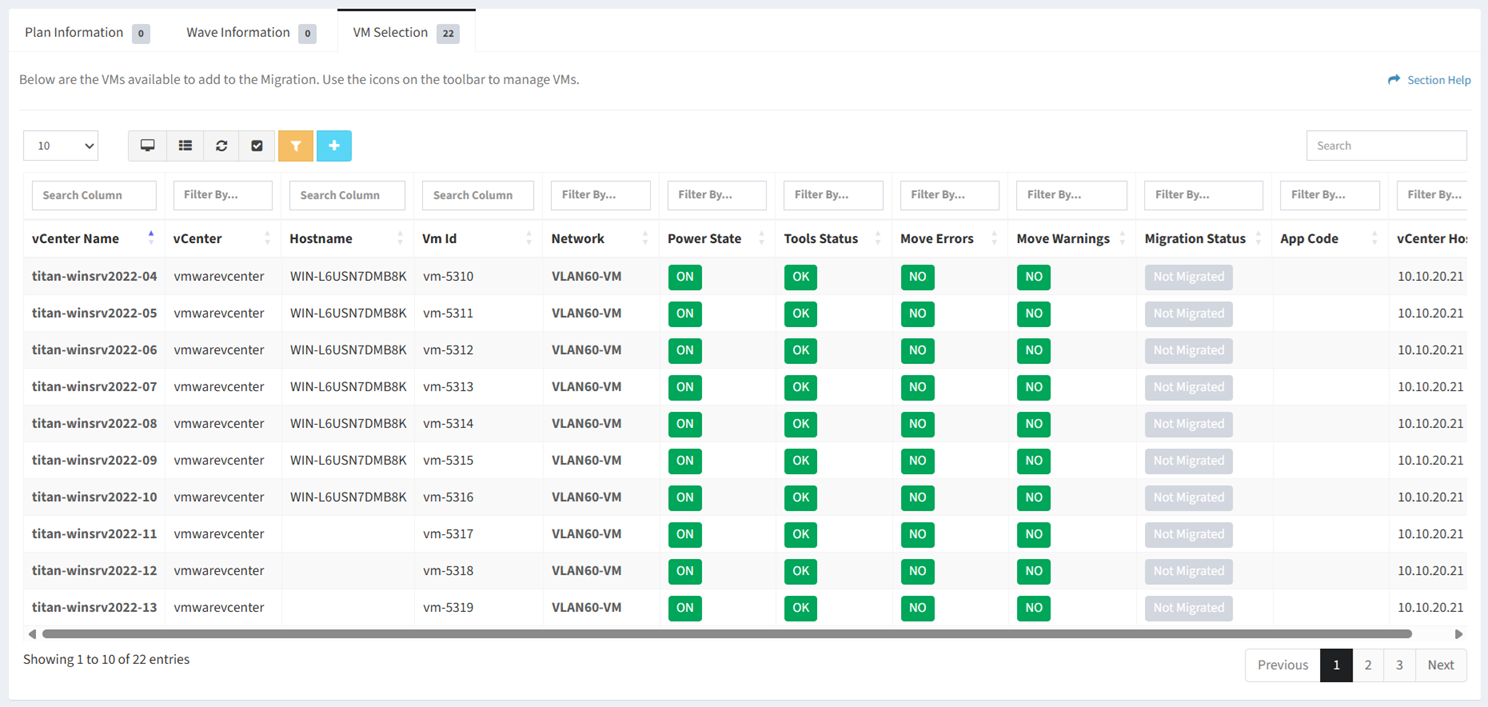The height and width of the screenshot is (707, 1488).
Task: Select the VM Selection tab
Action: (406, 32)
